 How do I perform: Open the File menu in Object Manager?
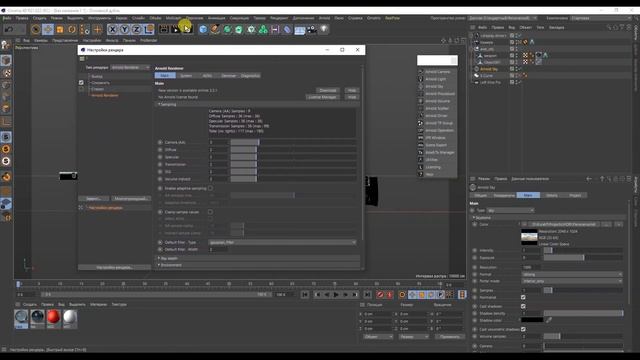[482, 27]
